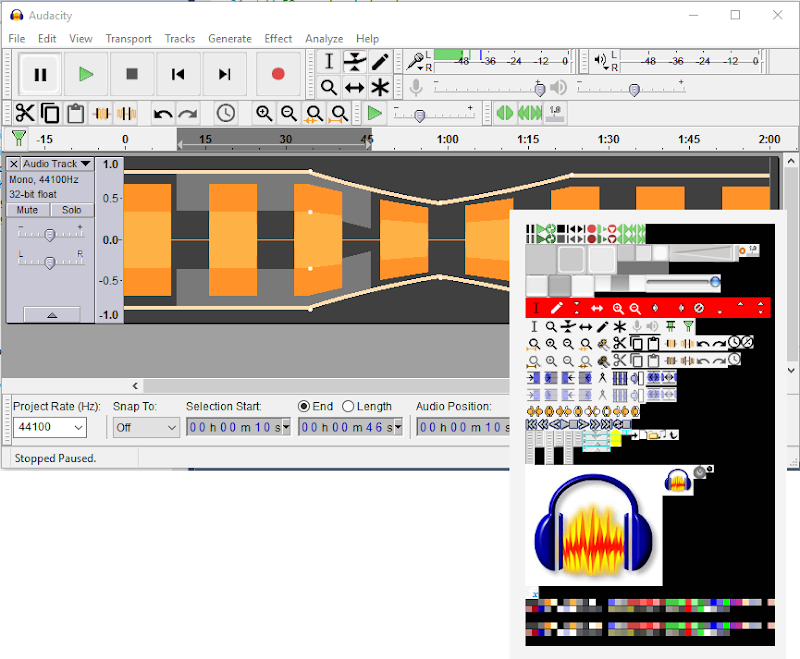Screen dimensions: 800x659
Task: Click the four green arrows seek icon
Action: [x=530, y=113]
